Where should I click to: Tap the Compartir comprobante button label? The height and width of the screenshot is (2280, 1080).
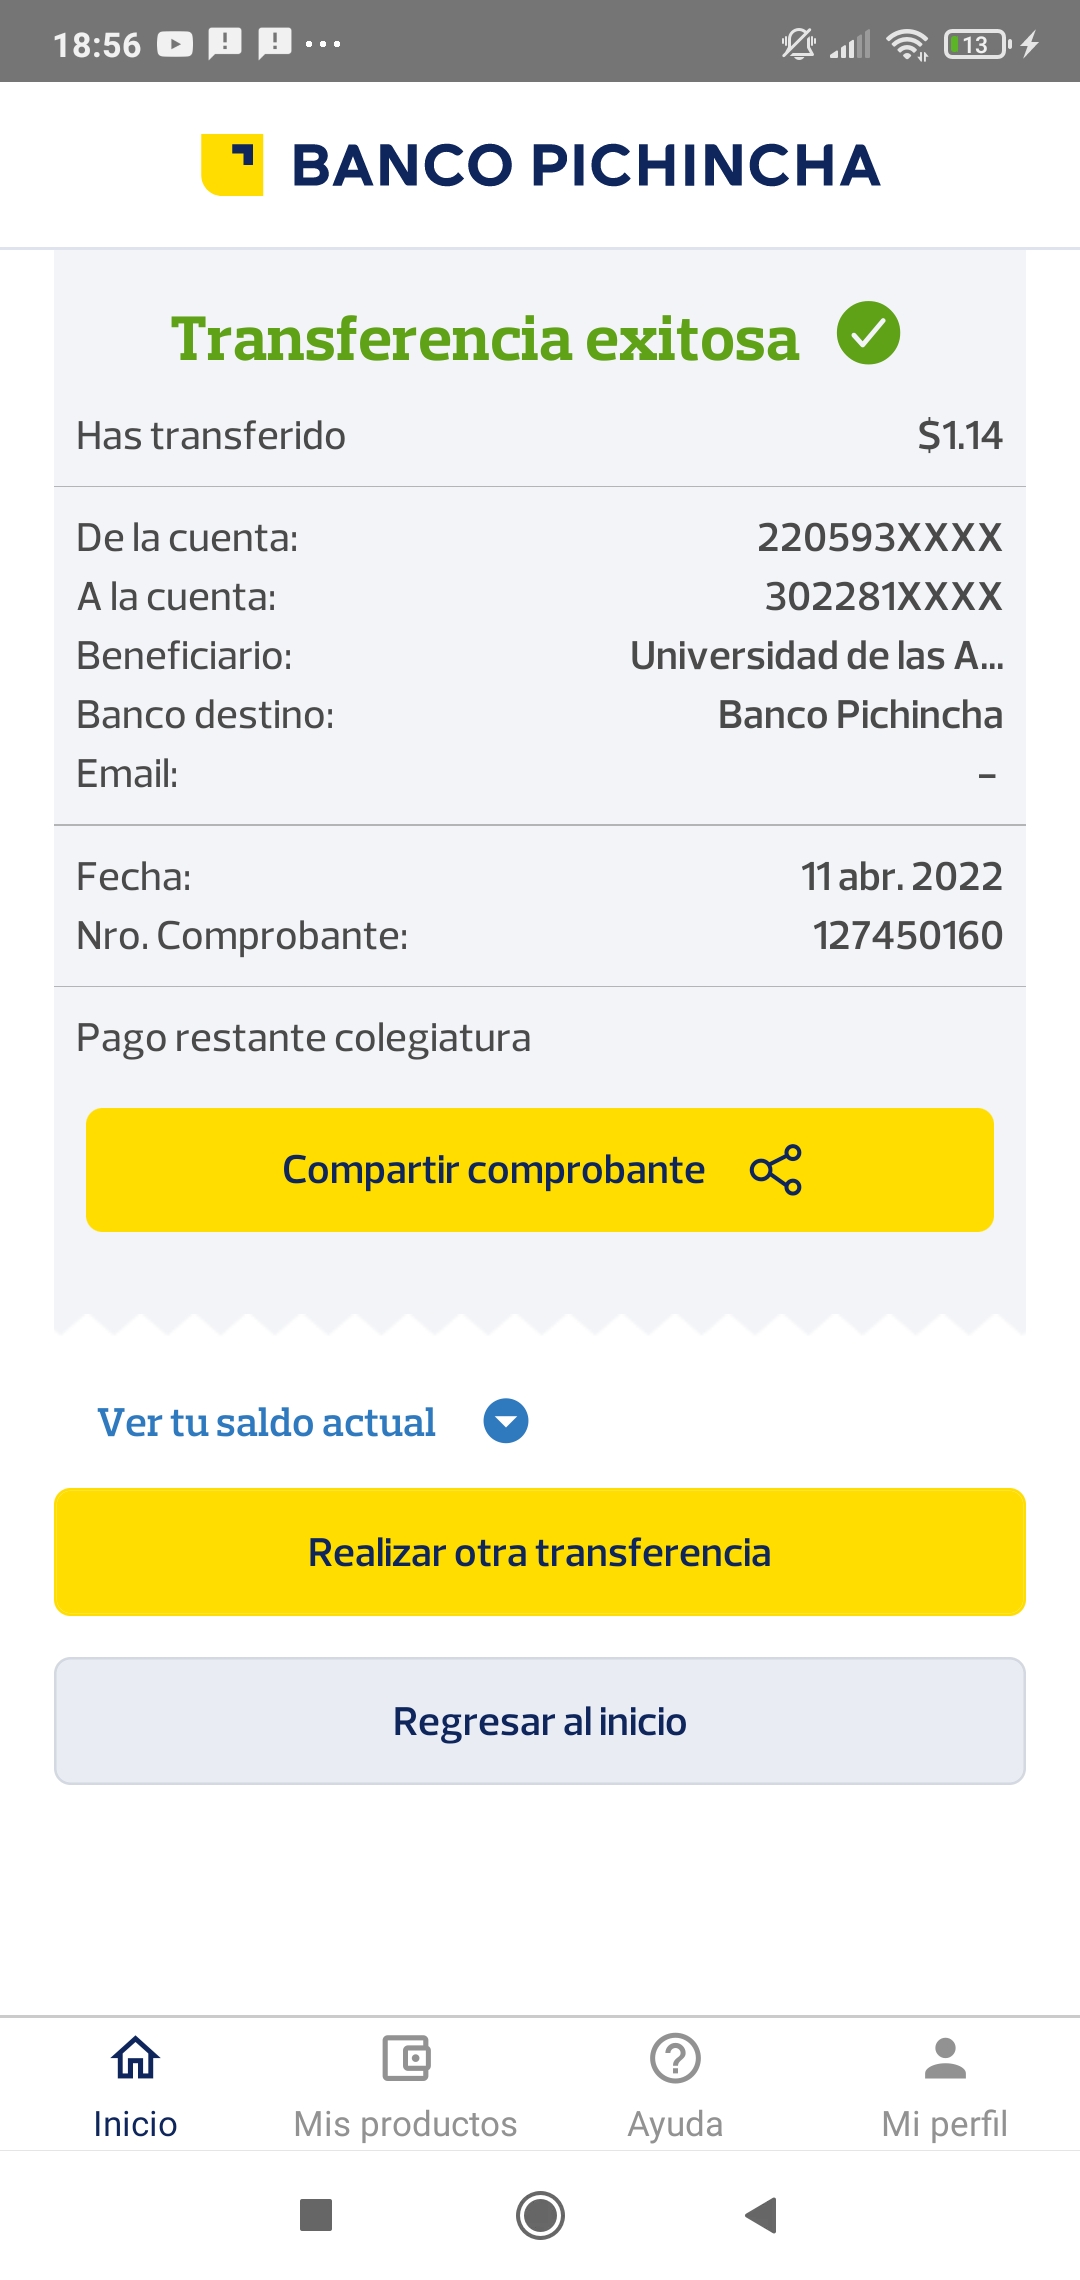[x=494, y=1170]
